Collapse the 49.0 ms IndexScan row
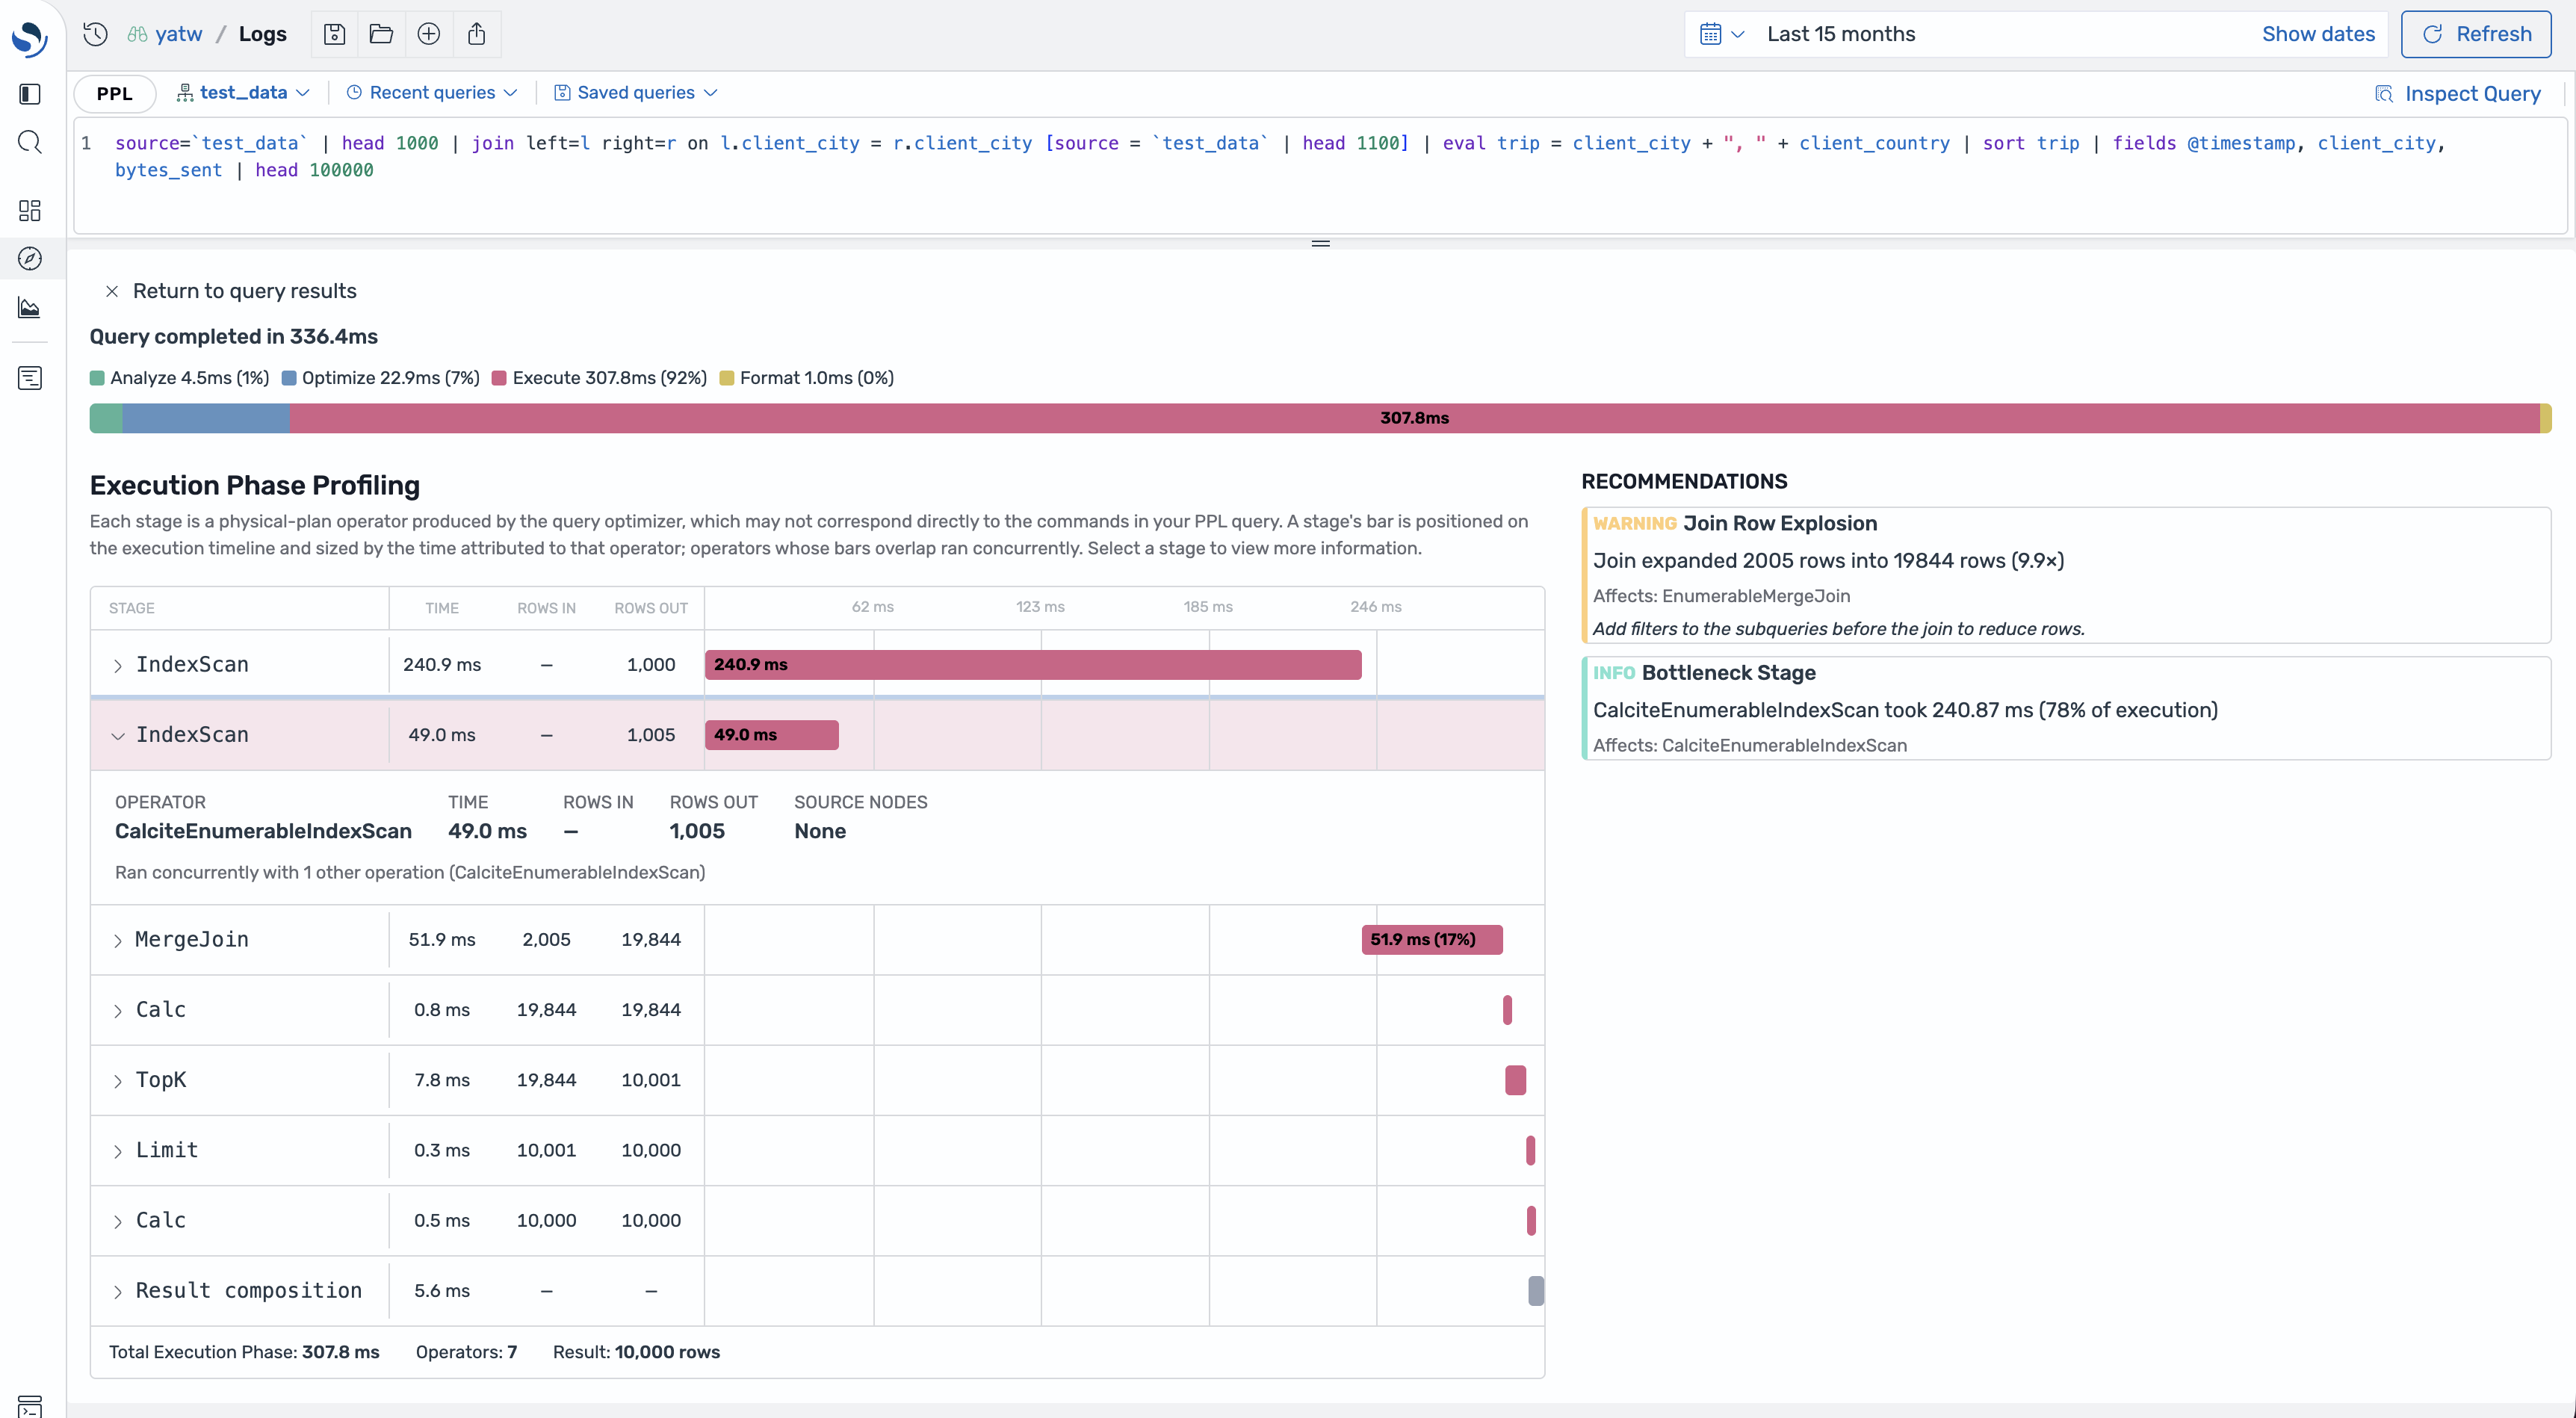 point(118,735)
